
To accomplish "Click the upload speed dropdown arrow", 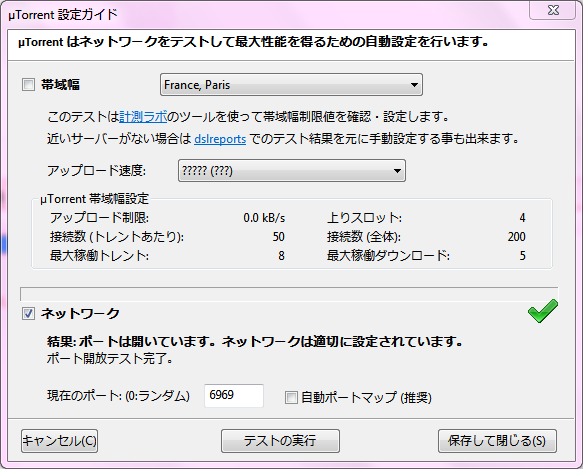I will [x=397, y=171].
